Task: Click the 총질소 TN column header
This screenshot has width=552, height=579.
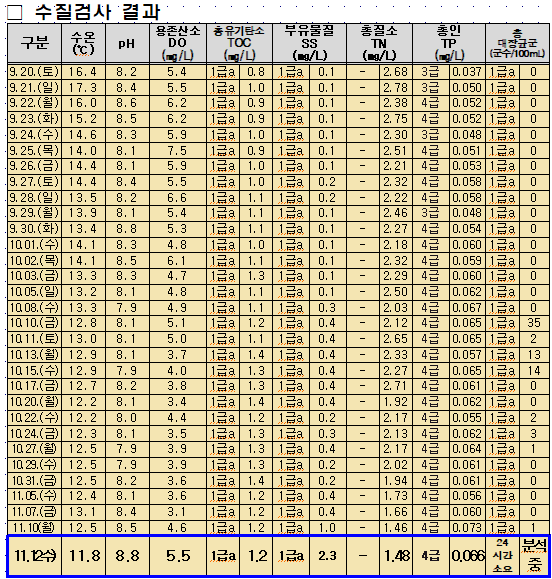Action: (380, 43)
